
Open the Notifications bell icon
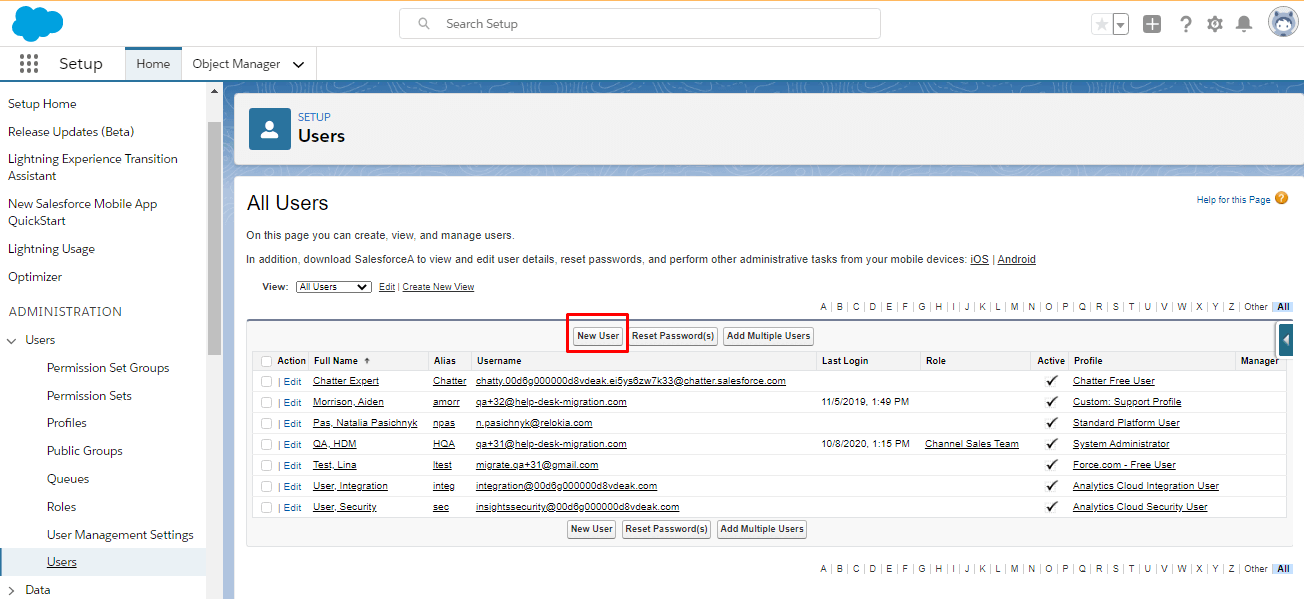tap(1244, 24)
